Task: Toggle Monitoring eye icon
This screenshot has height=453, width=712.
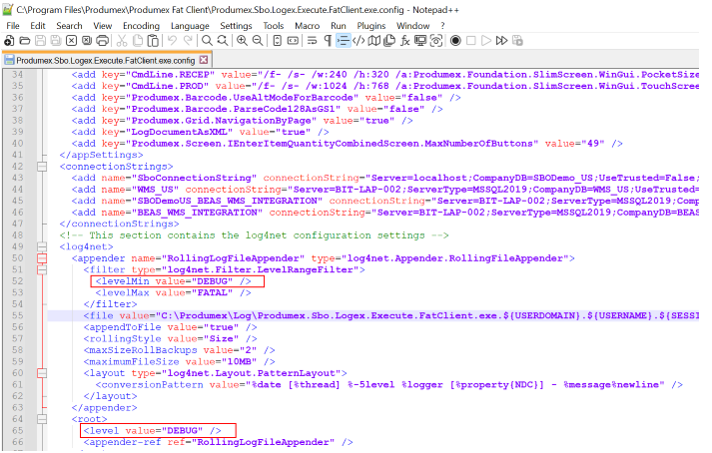Action: click(436, 41)
